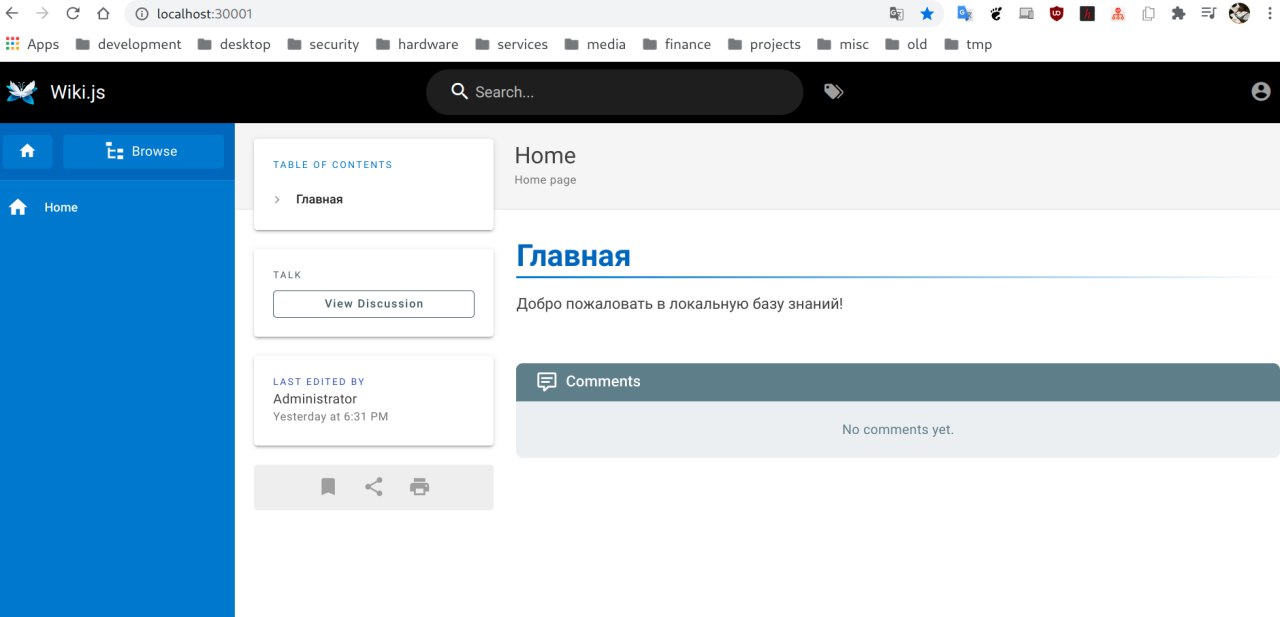Click the browser profile avatar
1280x617 pixels.
[1240, 14]
